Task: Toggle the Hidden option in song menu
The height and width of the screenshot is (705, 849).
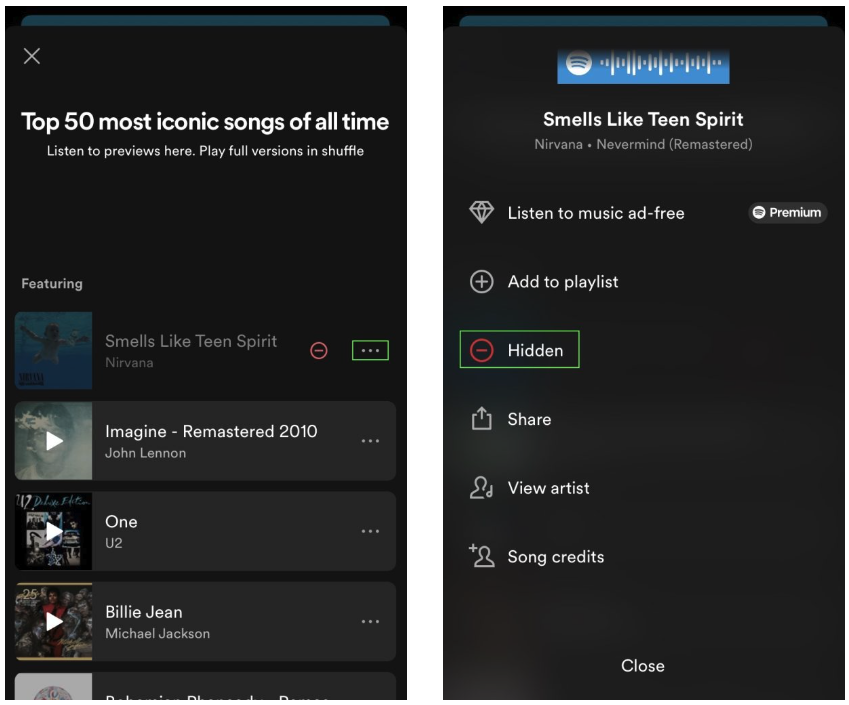Action: coord(520,351)
